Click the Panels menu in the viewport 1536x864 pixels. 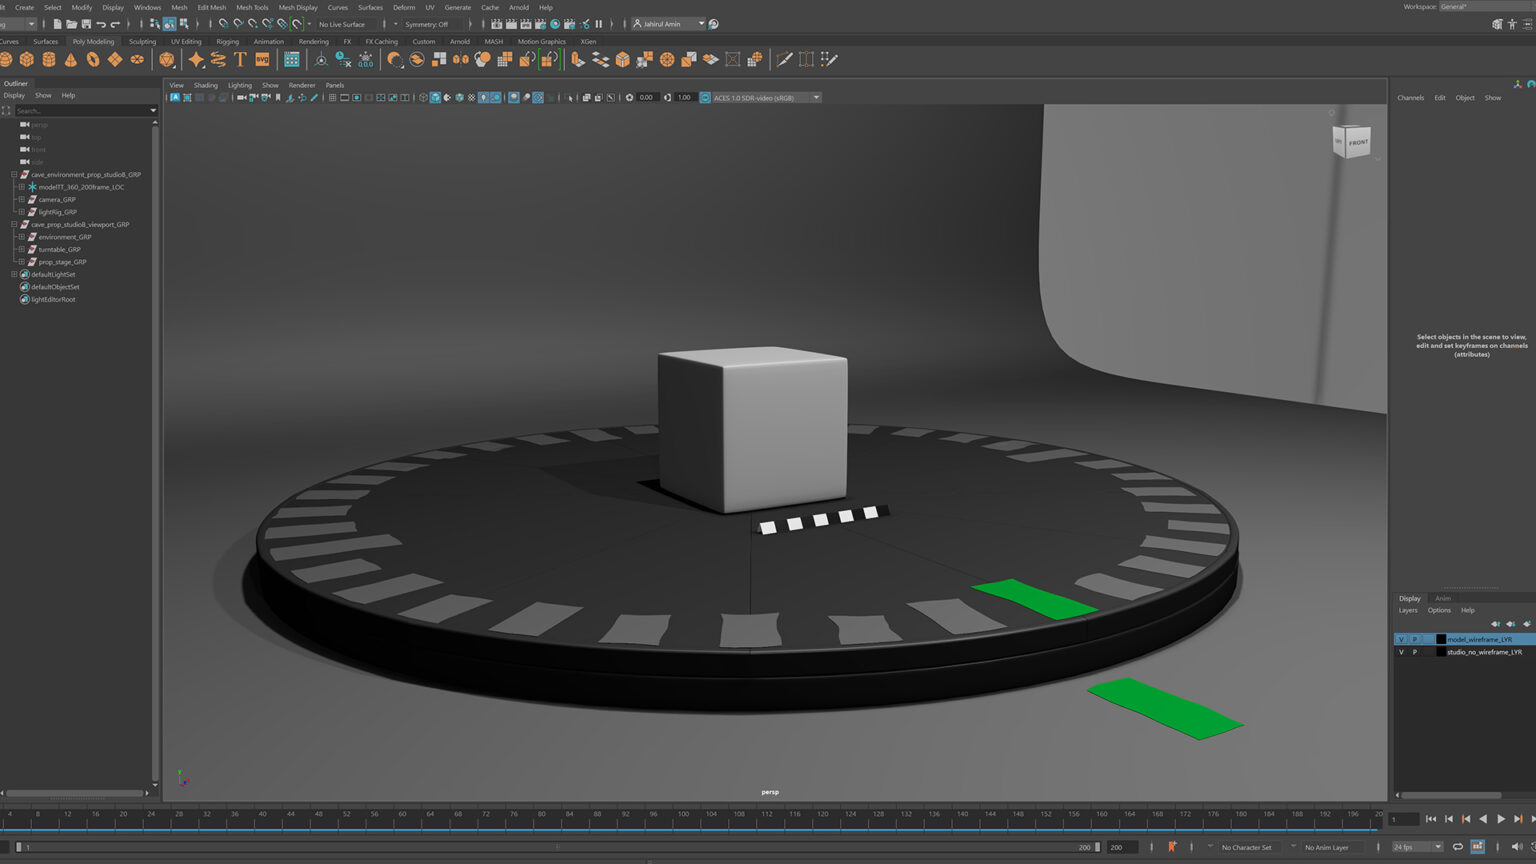334,85
